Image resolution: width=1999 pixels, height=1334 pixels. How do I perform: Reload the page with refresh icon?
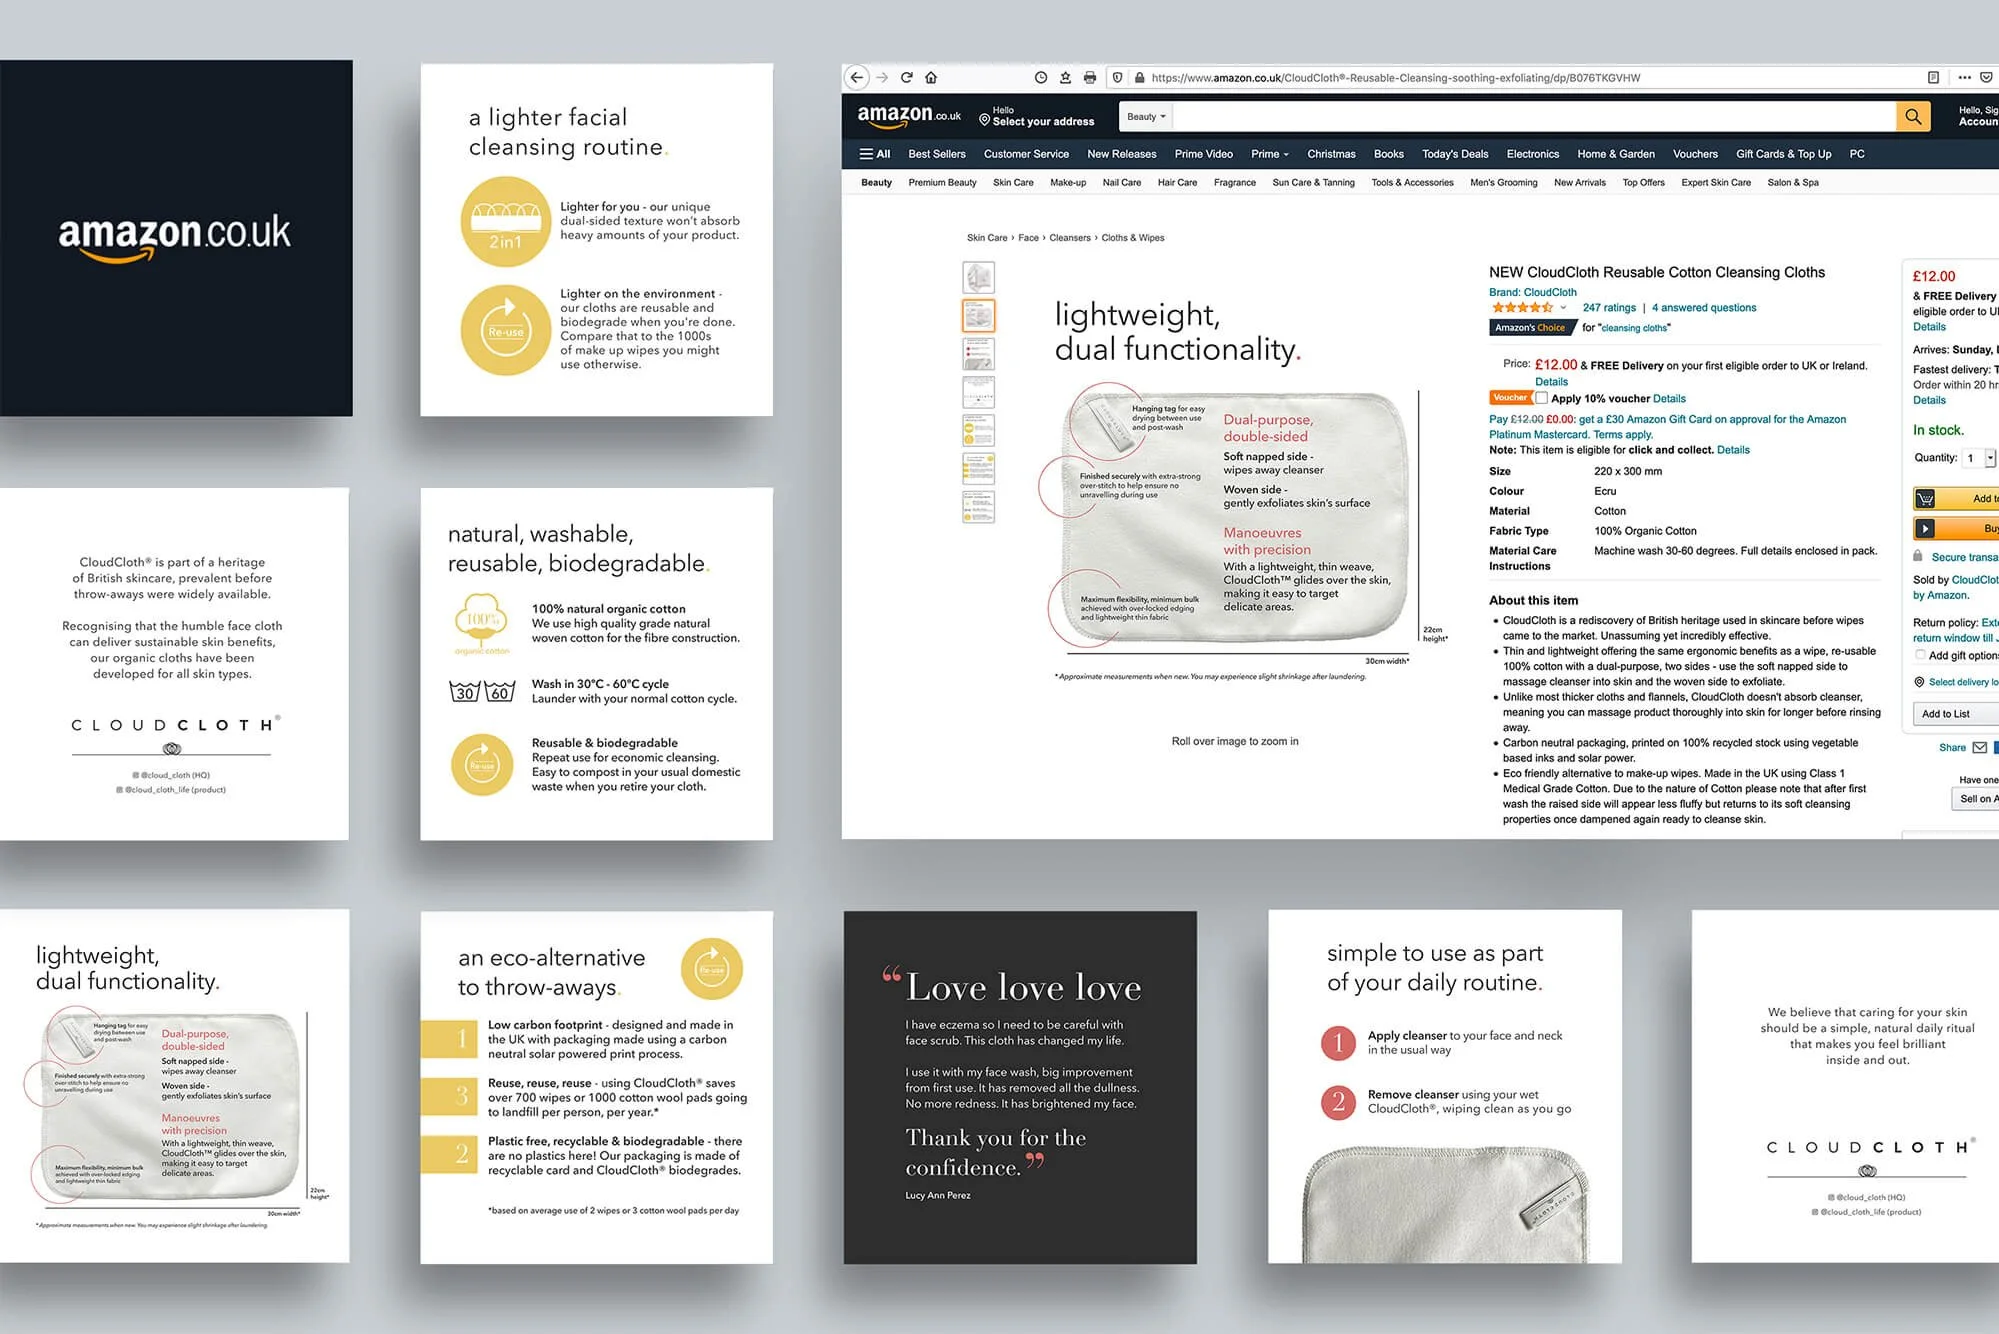tap(906, 77)
